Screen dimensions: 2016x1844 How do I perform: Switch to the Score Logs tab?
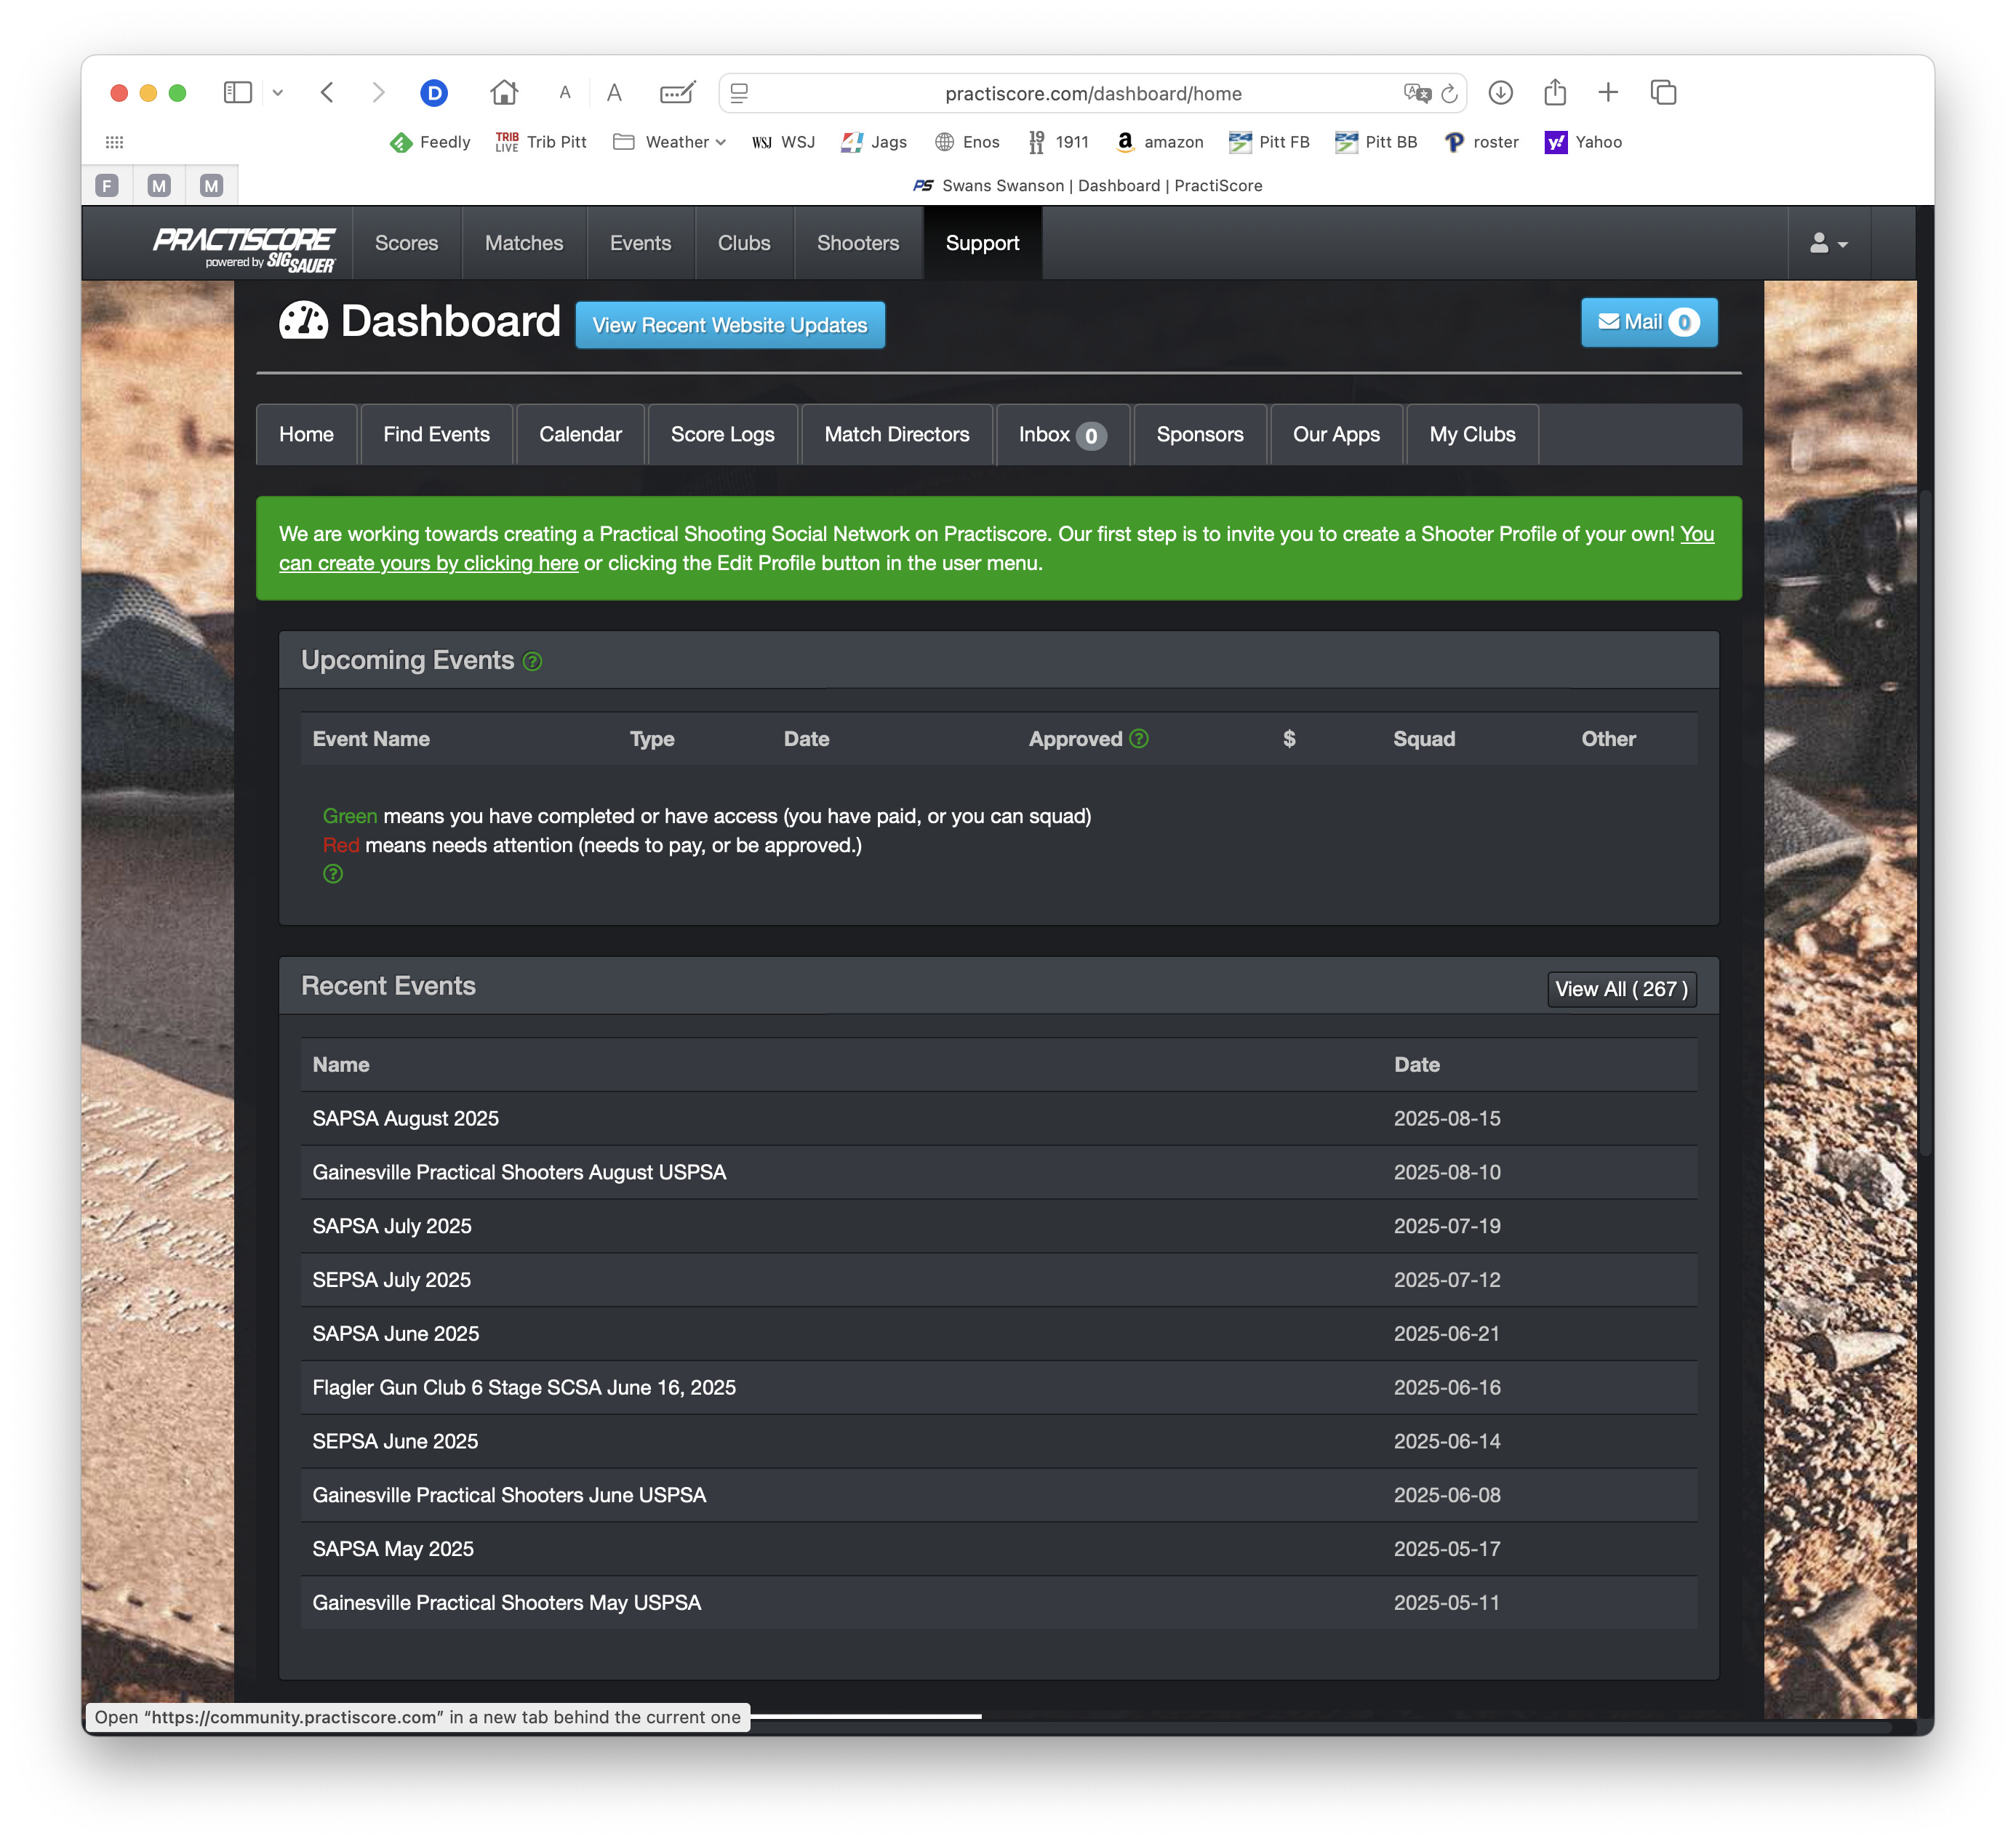722,434
